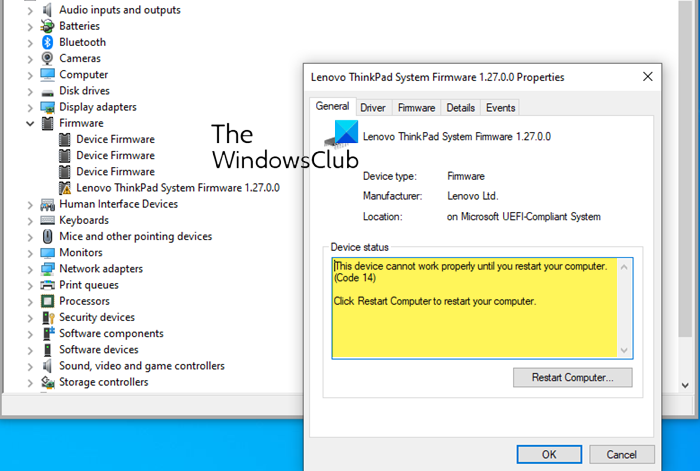The height and width of the screenshot is (471, 700).
Task: Expand the Processors node
Action: click(29, 302)
